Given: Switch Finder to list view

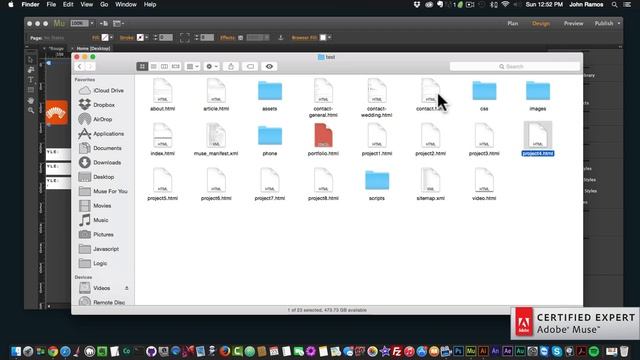Looking at the screenshot, I should click(x=153, y=67).
